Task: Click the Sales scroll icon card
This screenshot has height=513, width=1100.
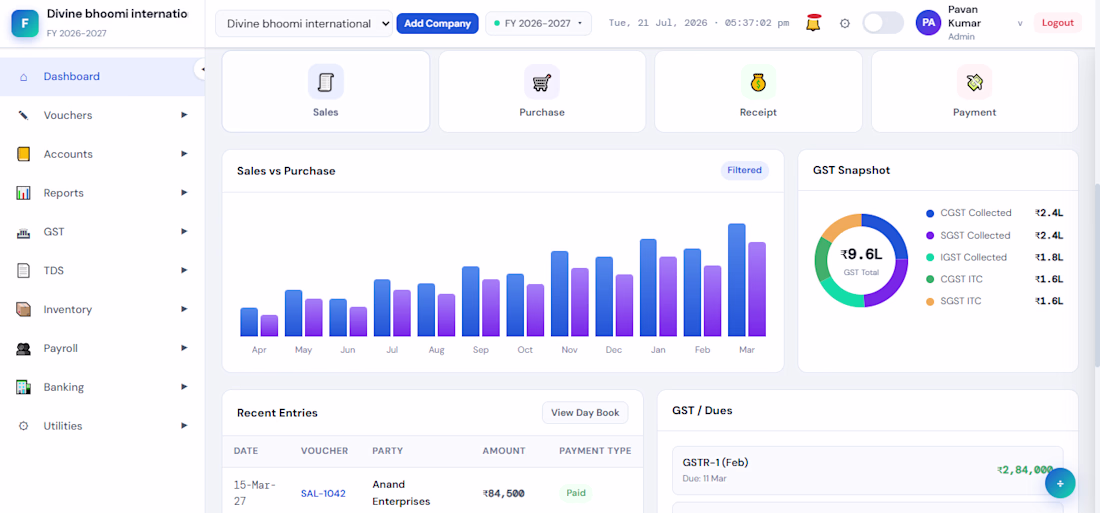Action: (x=326, y=91)
